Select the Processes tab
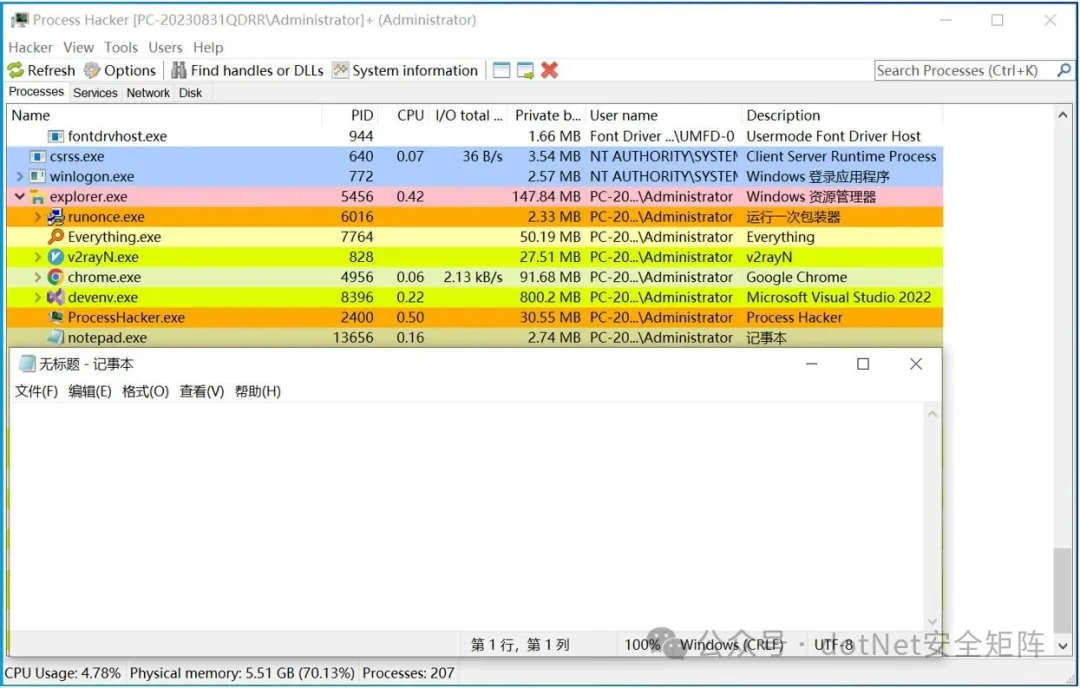Viewport: 1080px width, 688px height. point(37,92)
